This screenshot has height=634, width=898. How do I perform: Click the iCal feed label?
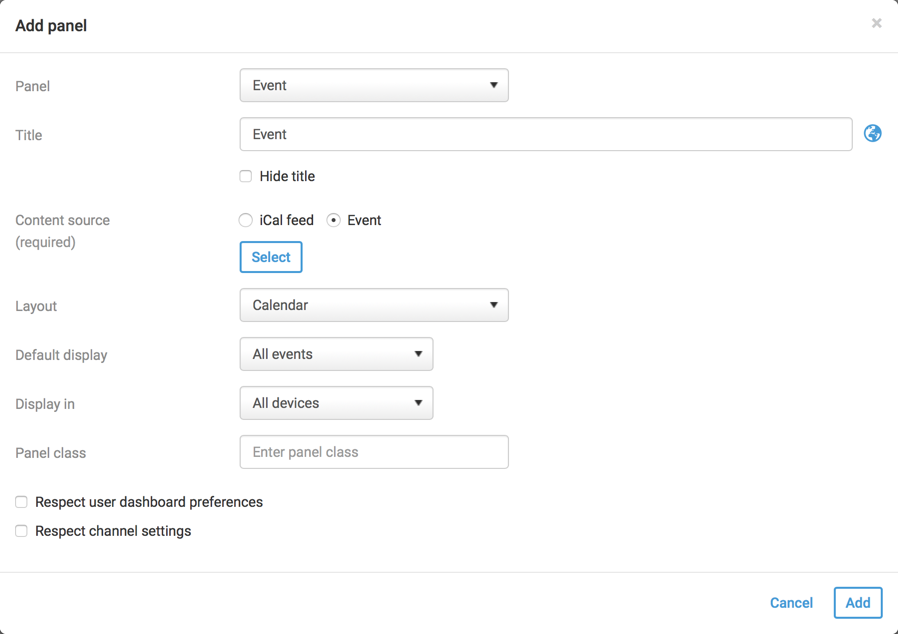coord(287,220)
